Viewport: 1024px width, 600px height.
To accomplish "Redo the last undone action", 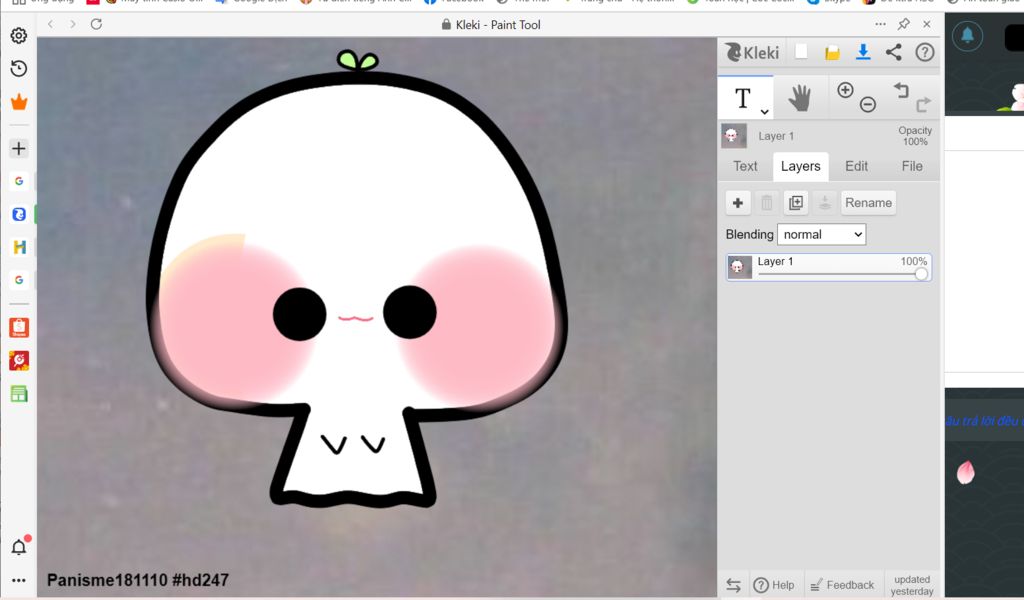I will [x=923, y=104].
